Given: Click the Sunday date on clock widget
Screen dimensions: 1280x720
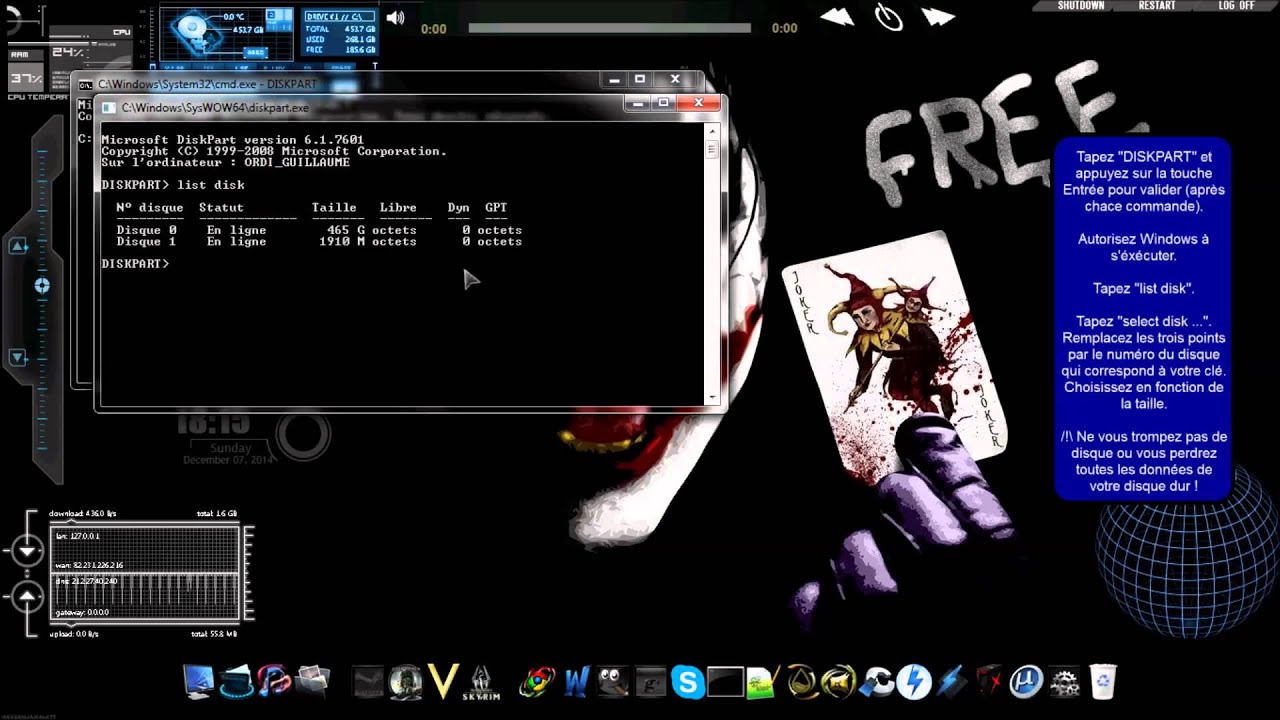Looking at the screenshot, I should (230, 448).
